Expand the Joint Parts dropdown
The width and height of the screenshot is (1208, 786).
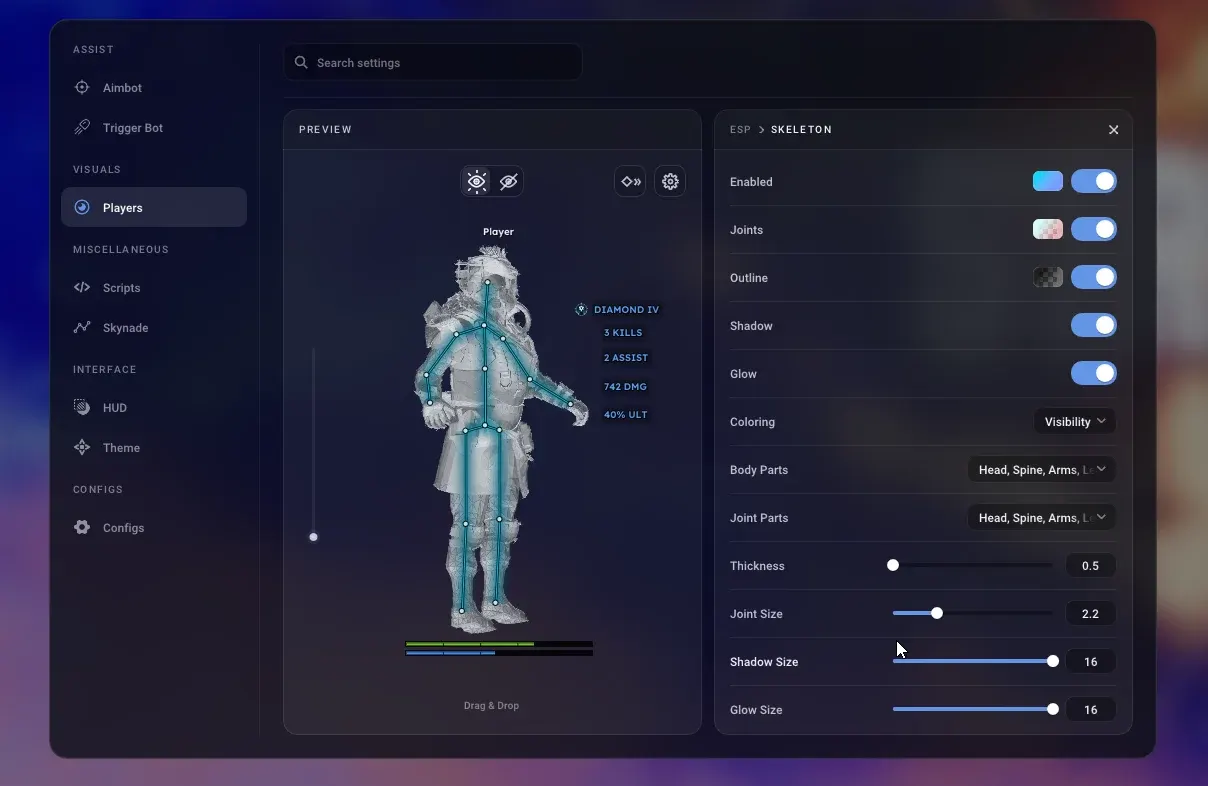click(x=1042, y=517)
